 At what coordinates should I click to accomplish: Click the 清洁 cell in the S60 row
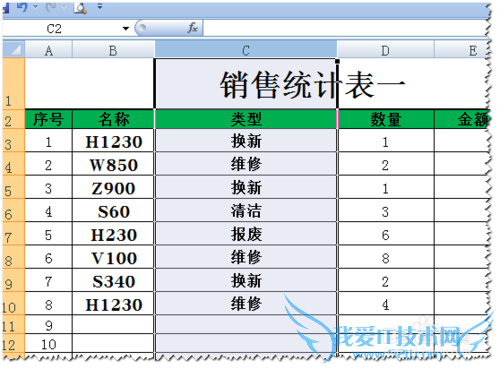point(246,211)
